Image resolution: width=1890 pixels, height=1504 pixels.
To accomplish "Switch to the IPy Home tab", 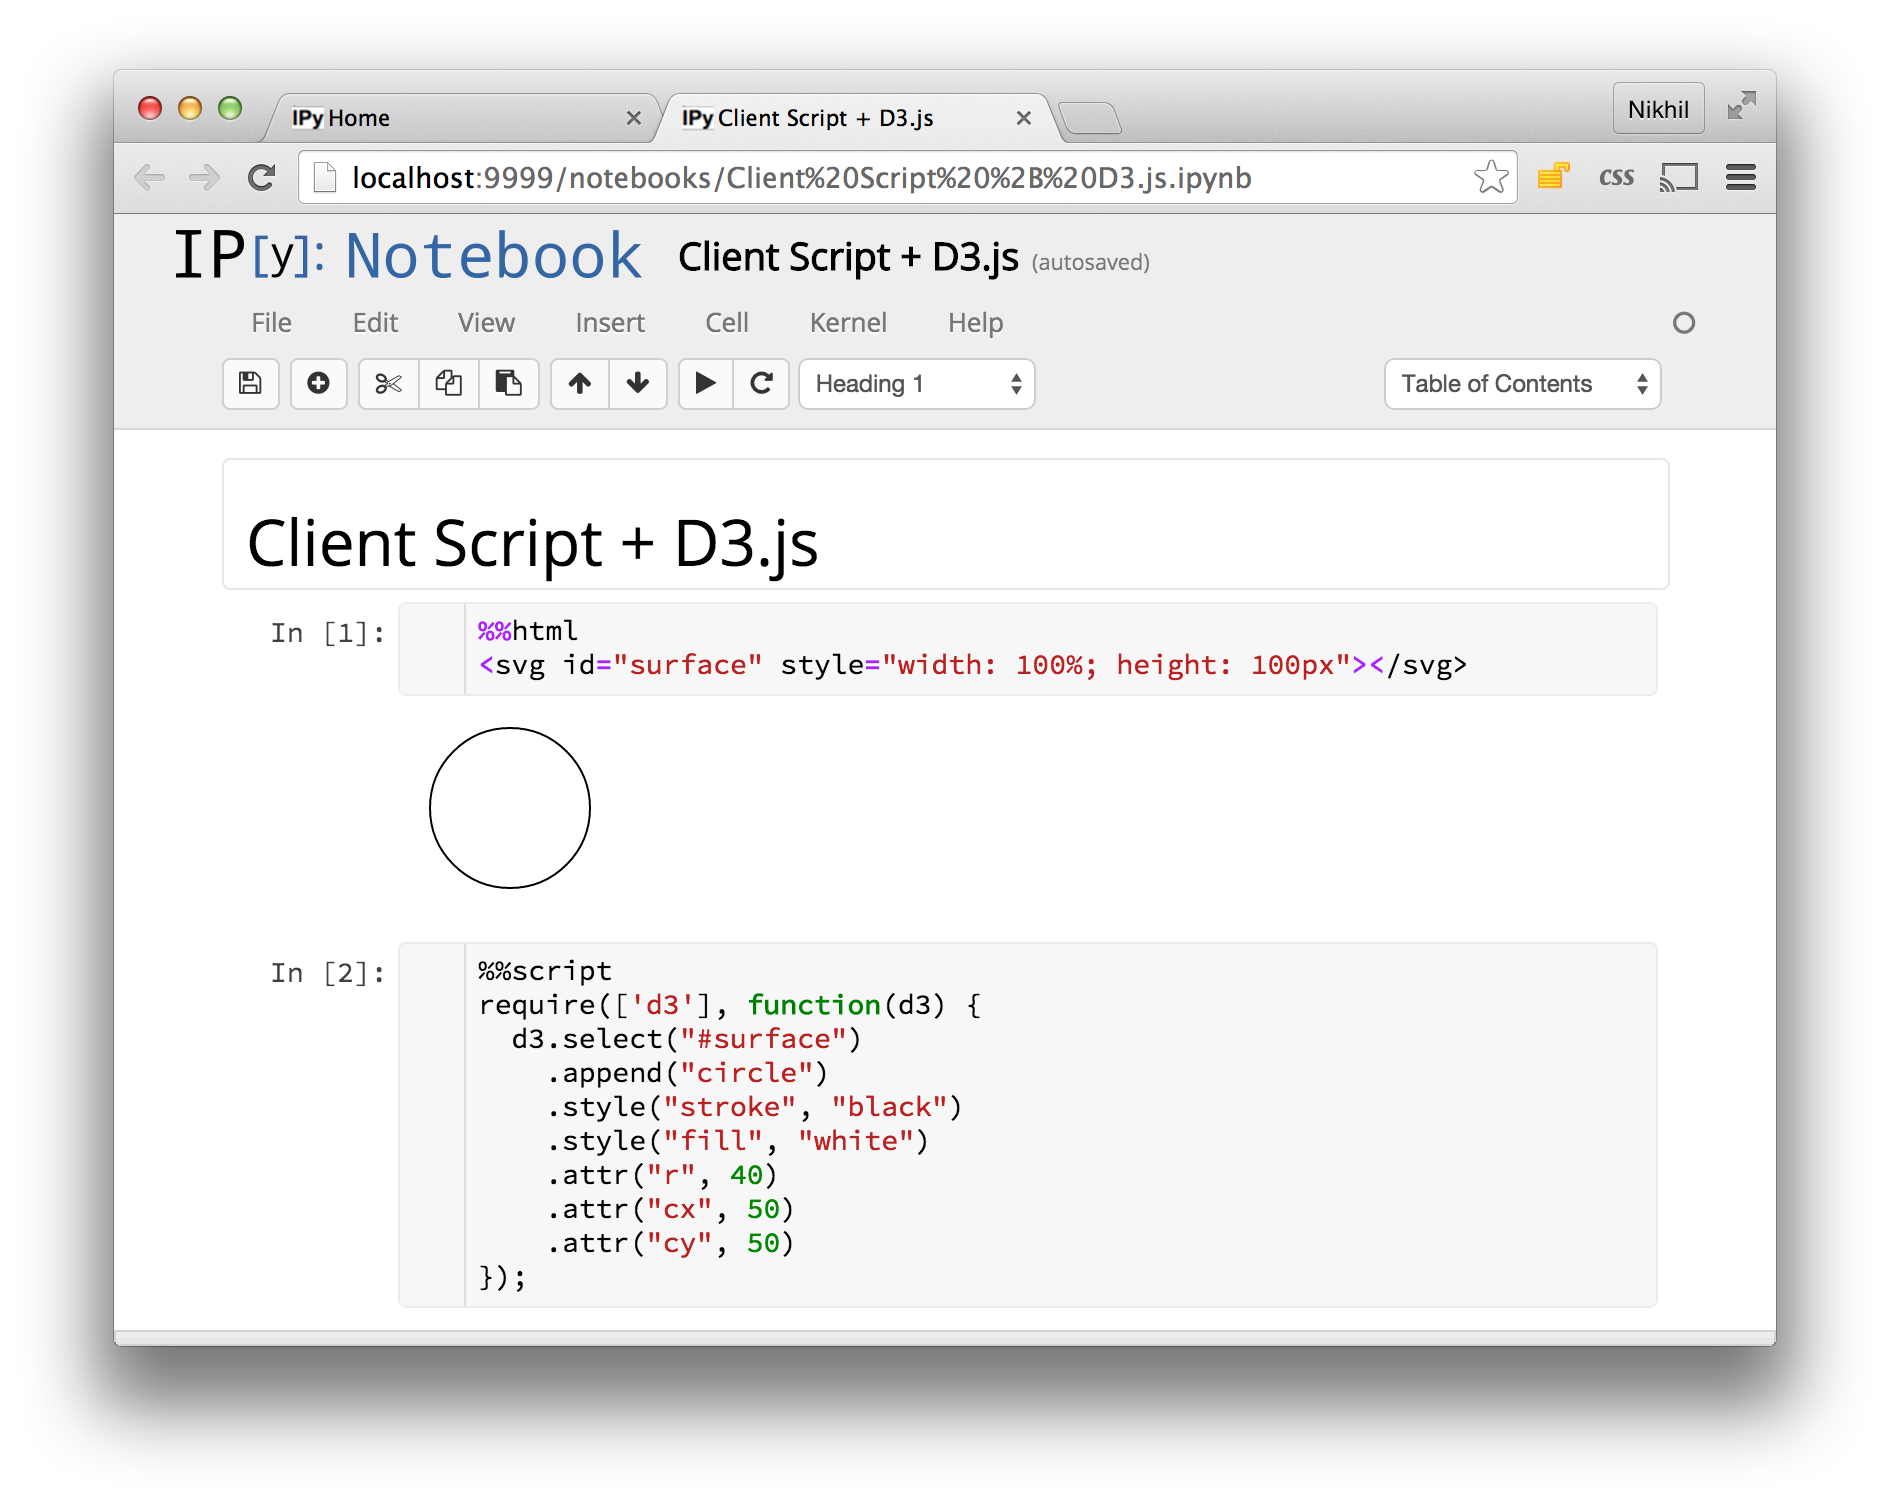I will [x=460, y=118].
